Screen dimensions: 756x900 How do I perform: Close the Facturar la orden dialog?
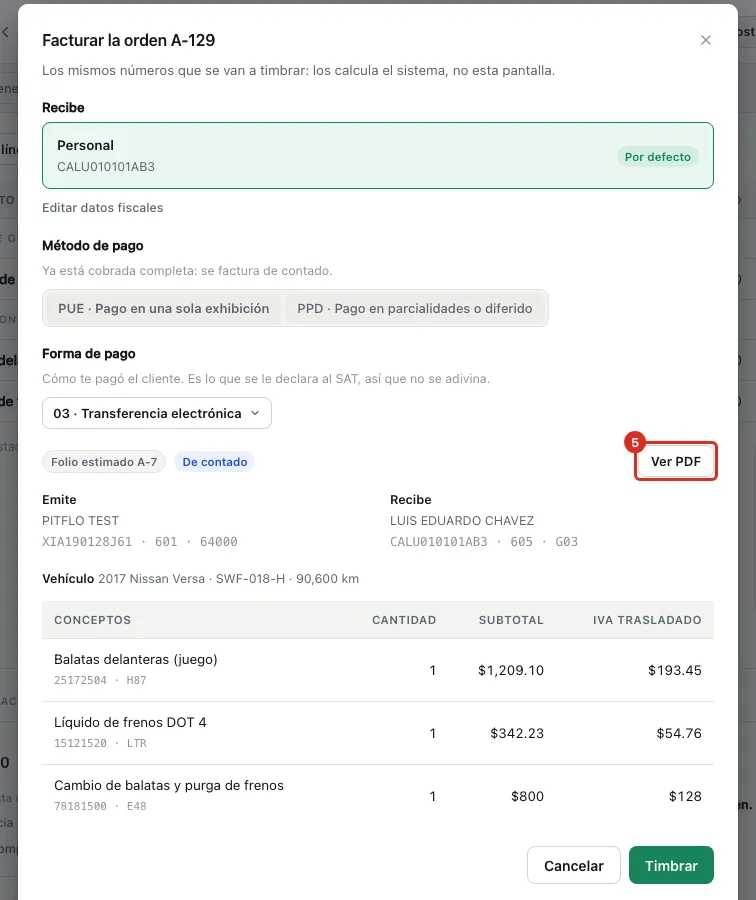(x=705, y=40)
